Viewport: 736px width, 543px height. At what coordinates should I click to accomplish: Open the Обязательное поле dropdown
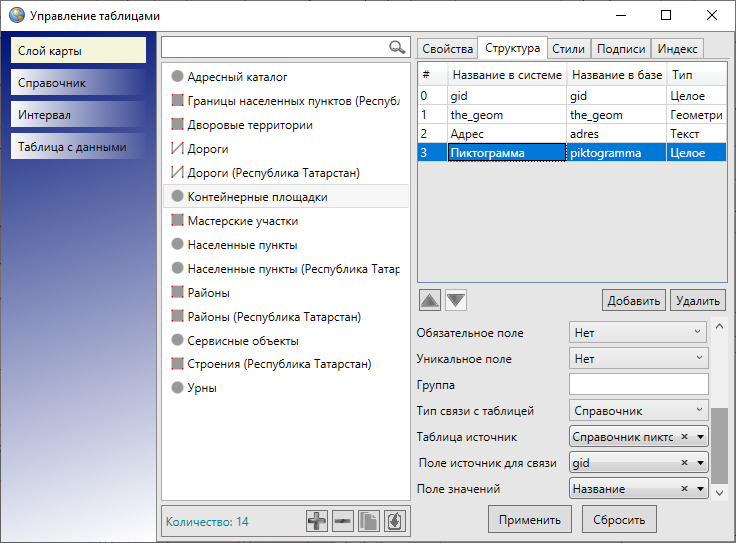click(637, 332)
